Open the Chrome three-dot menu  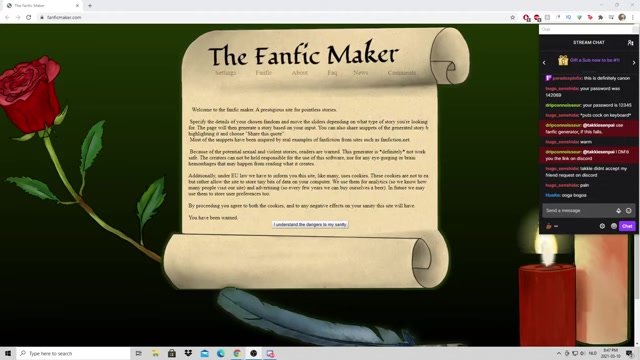pyautogui.click(x=633, y=17)
